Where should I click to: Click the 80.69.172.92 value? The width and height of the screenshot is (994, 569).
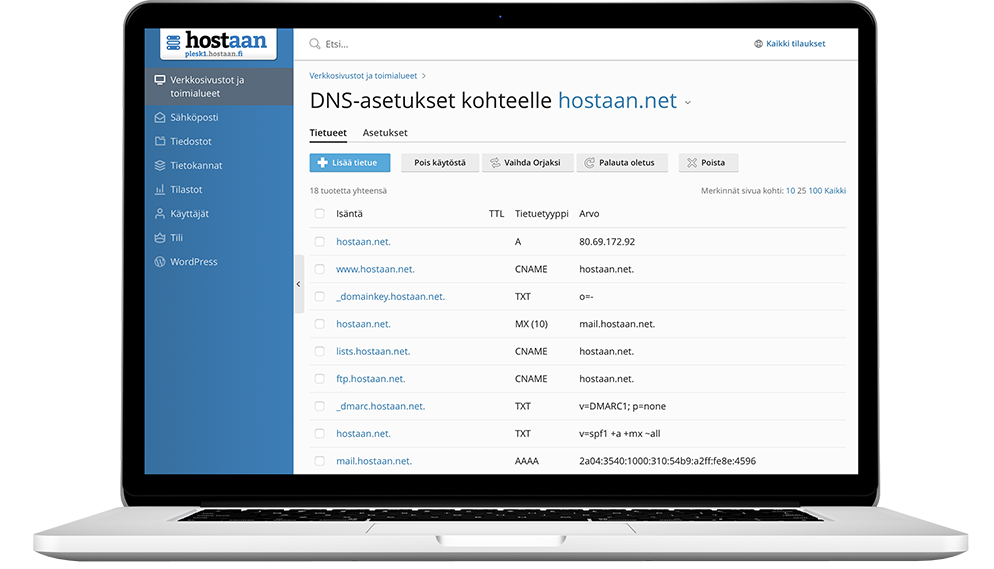[x=607, y=241]
